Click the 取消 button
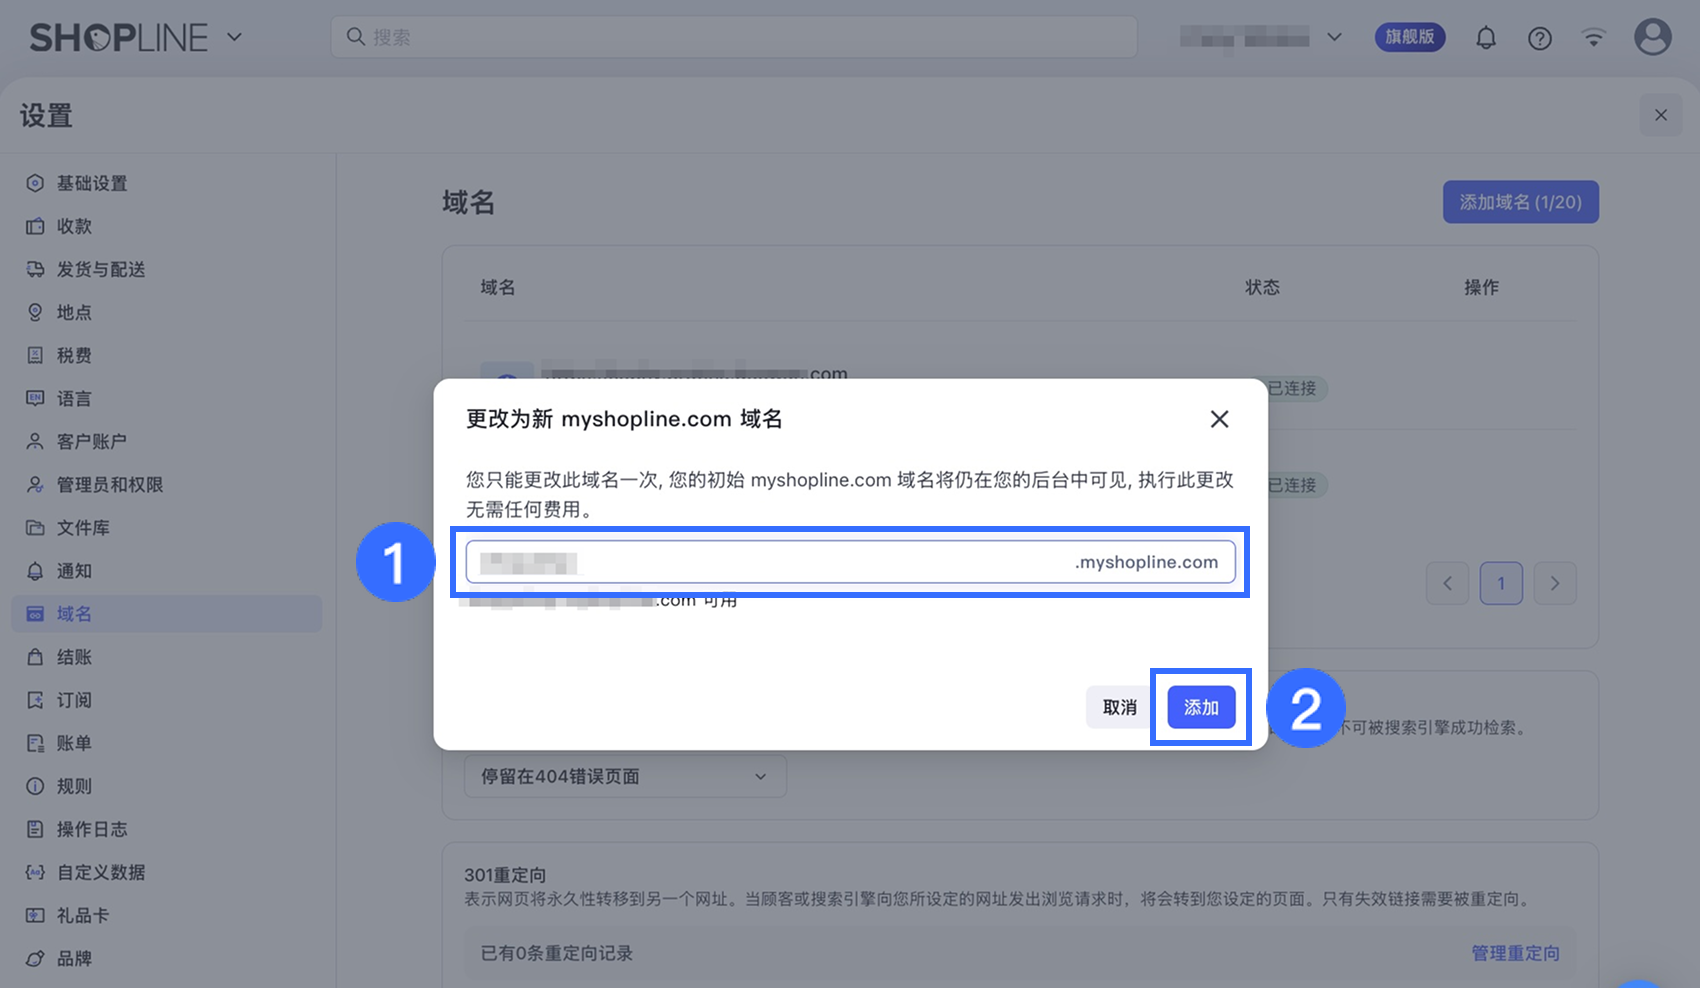The height and width of the screenshot is (988, 1700). (1119, 707)
